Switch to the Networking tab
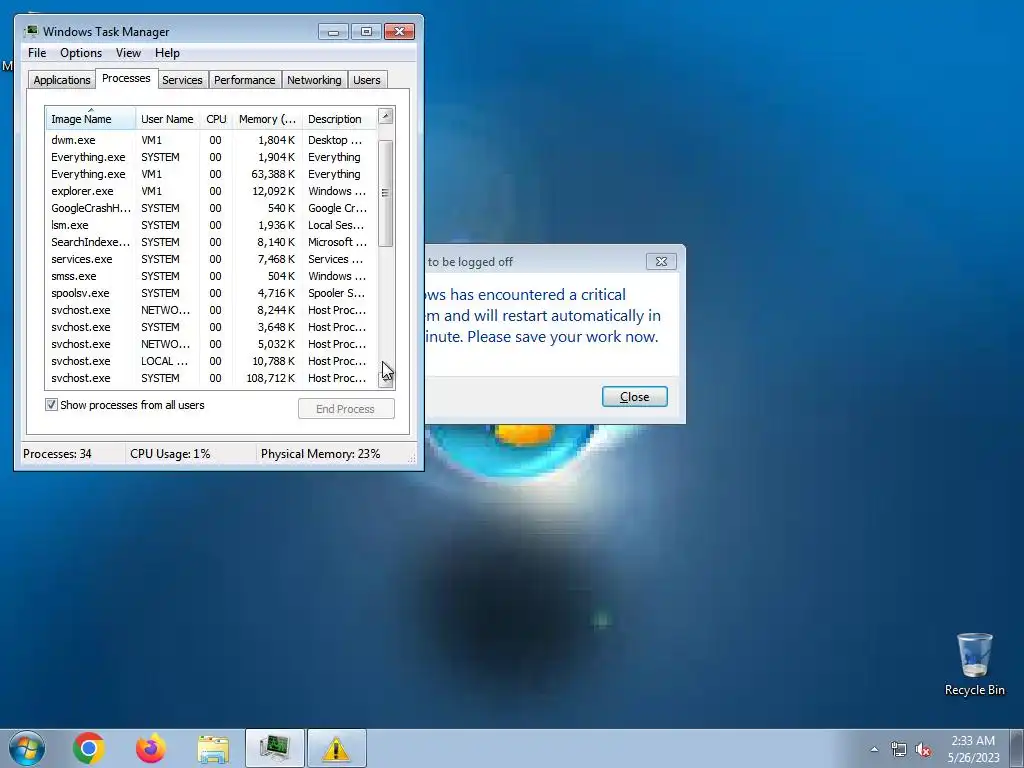 point(314,80)
